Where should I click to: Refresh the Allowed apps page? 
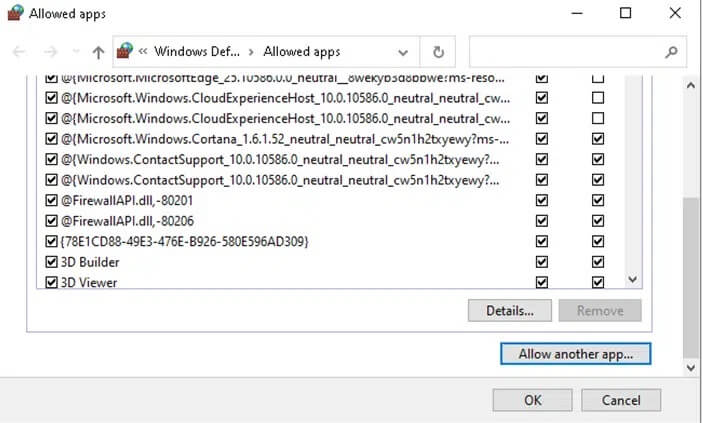pyautogui.click(x=438, y=52)
